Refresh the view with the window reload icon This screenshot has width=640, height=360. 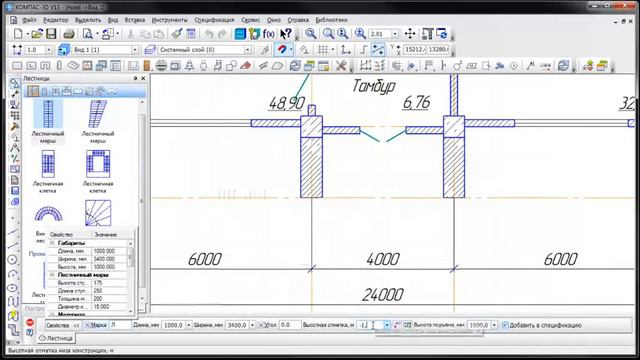(x=442, y=34)
